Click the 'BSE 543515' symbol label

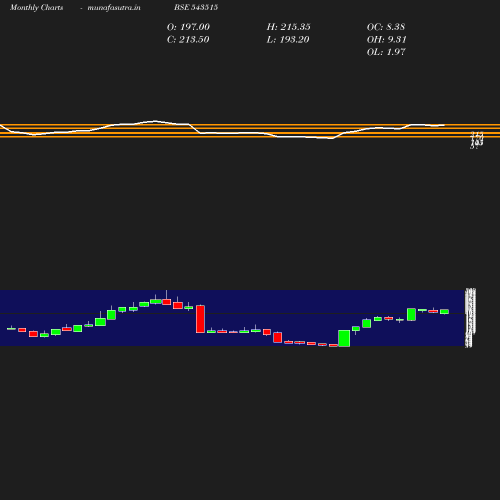click(196, 7)
